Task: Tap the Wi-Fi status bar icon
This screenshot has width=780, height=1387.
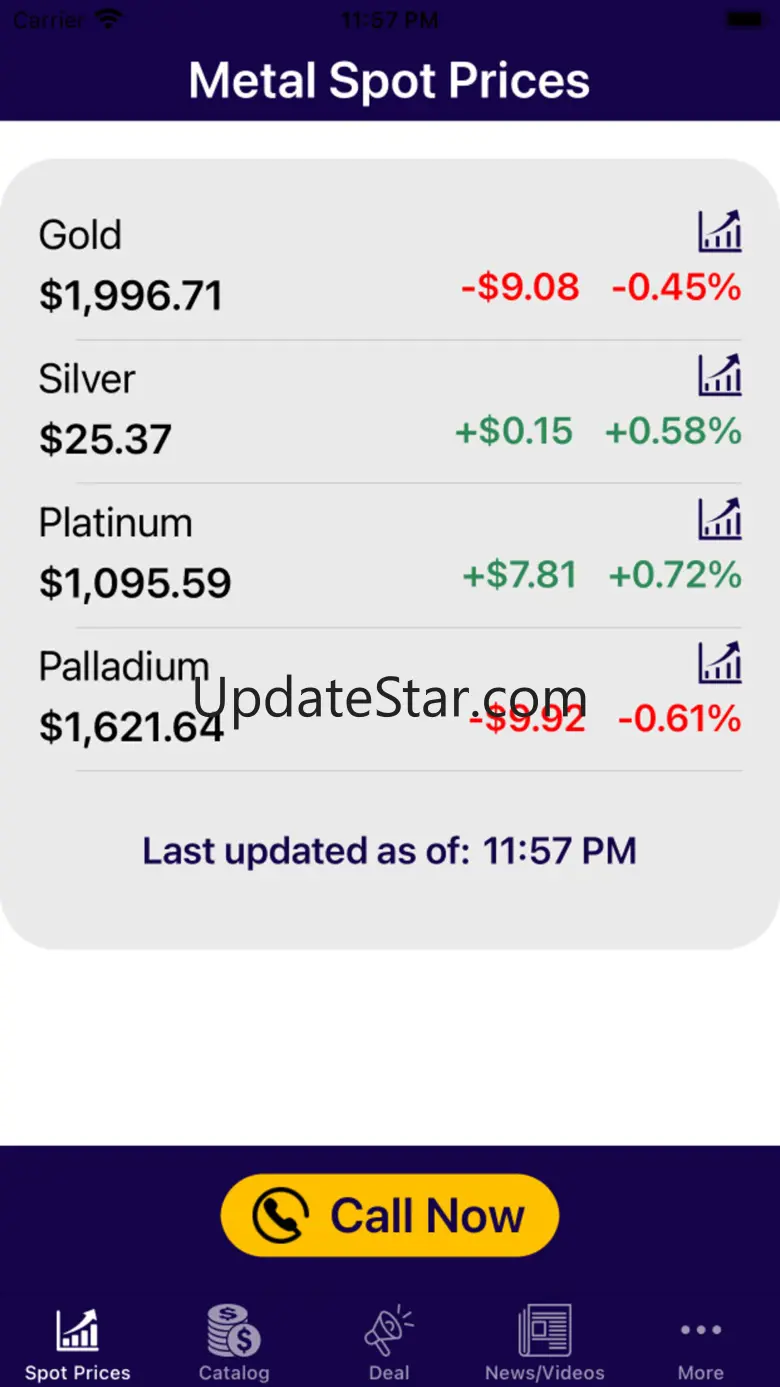Action: (x=110, y=18)
